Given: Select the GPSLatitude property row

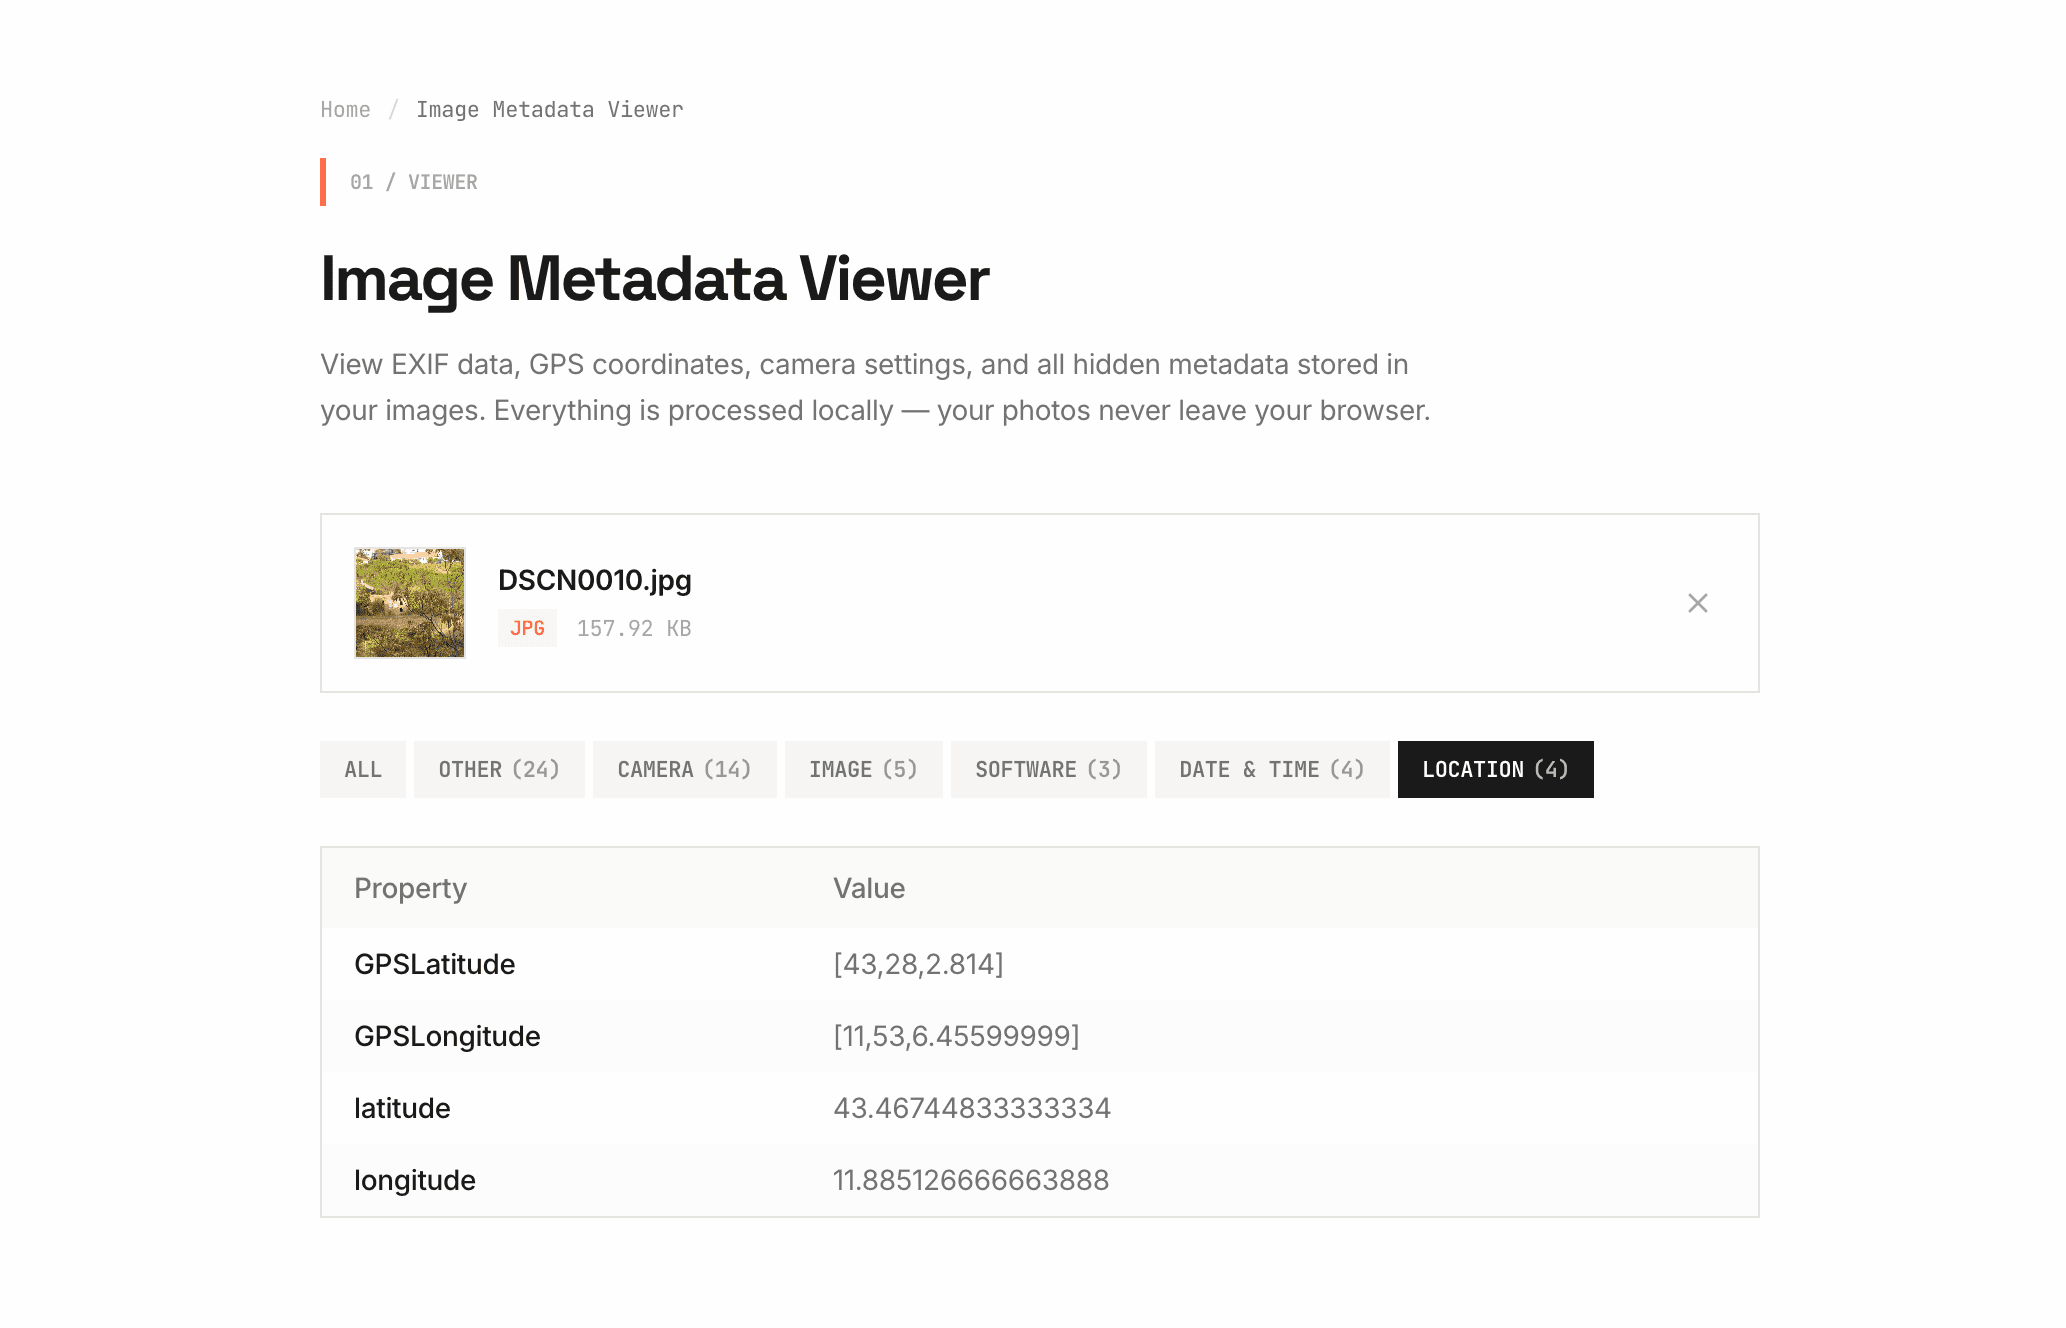Looking at the screenshot, I should point(435,963).
